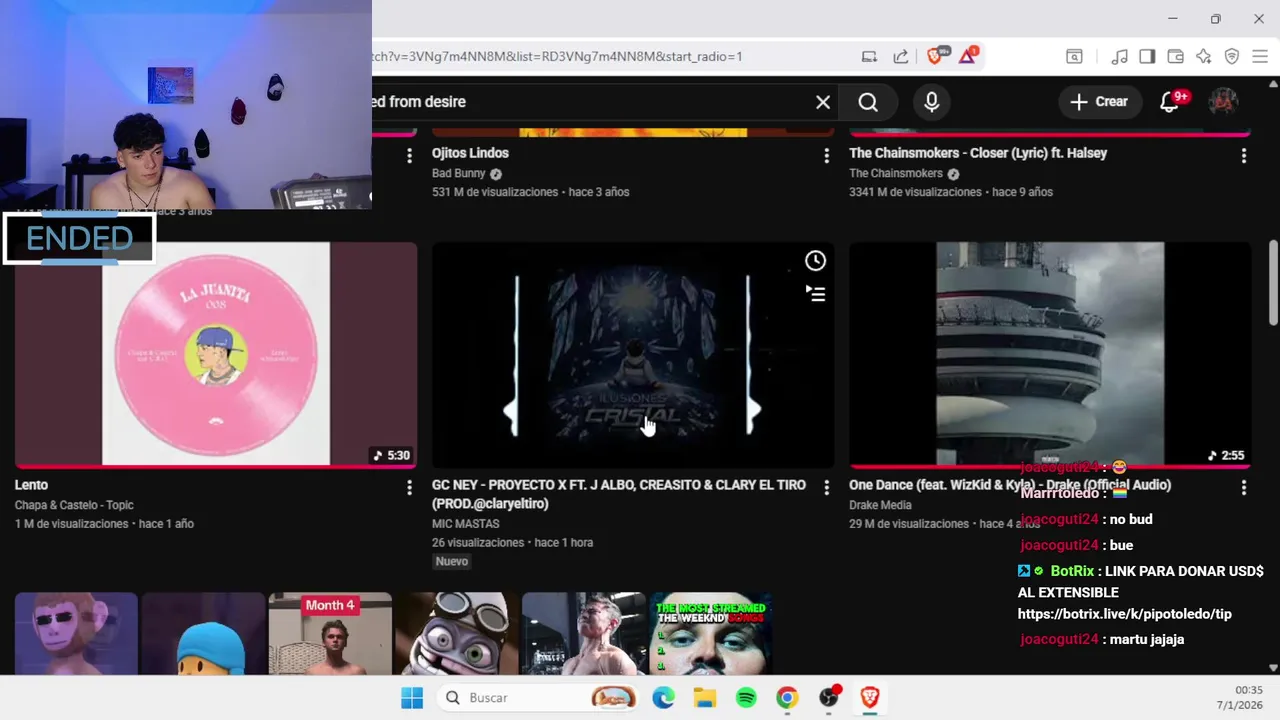Click the taskbar Buscar search box
This screenshot has width=1280, height=720.
click(x=538, y=698)
